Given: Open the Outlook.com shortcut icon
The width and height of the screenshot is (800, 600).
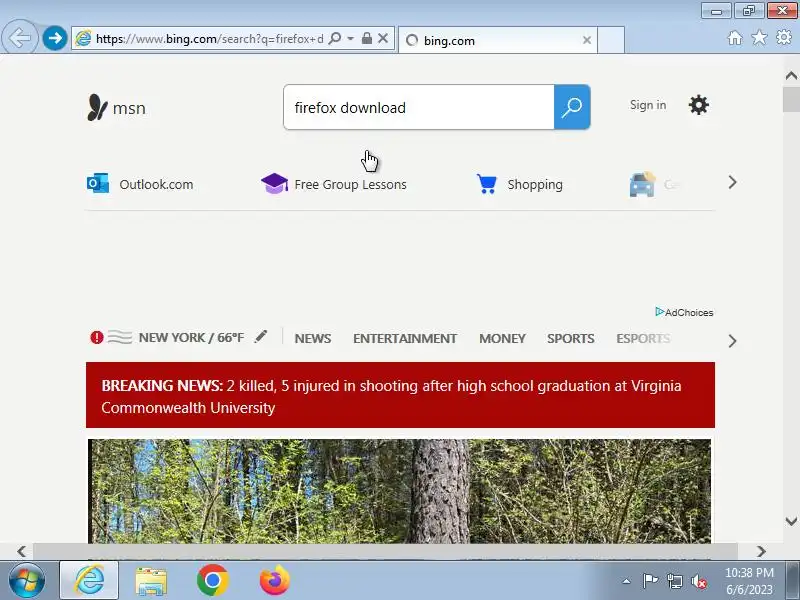Looking at the screenshot, I should [98, 183].
